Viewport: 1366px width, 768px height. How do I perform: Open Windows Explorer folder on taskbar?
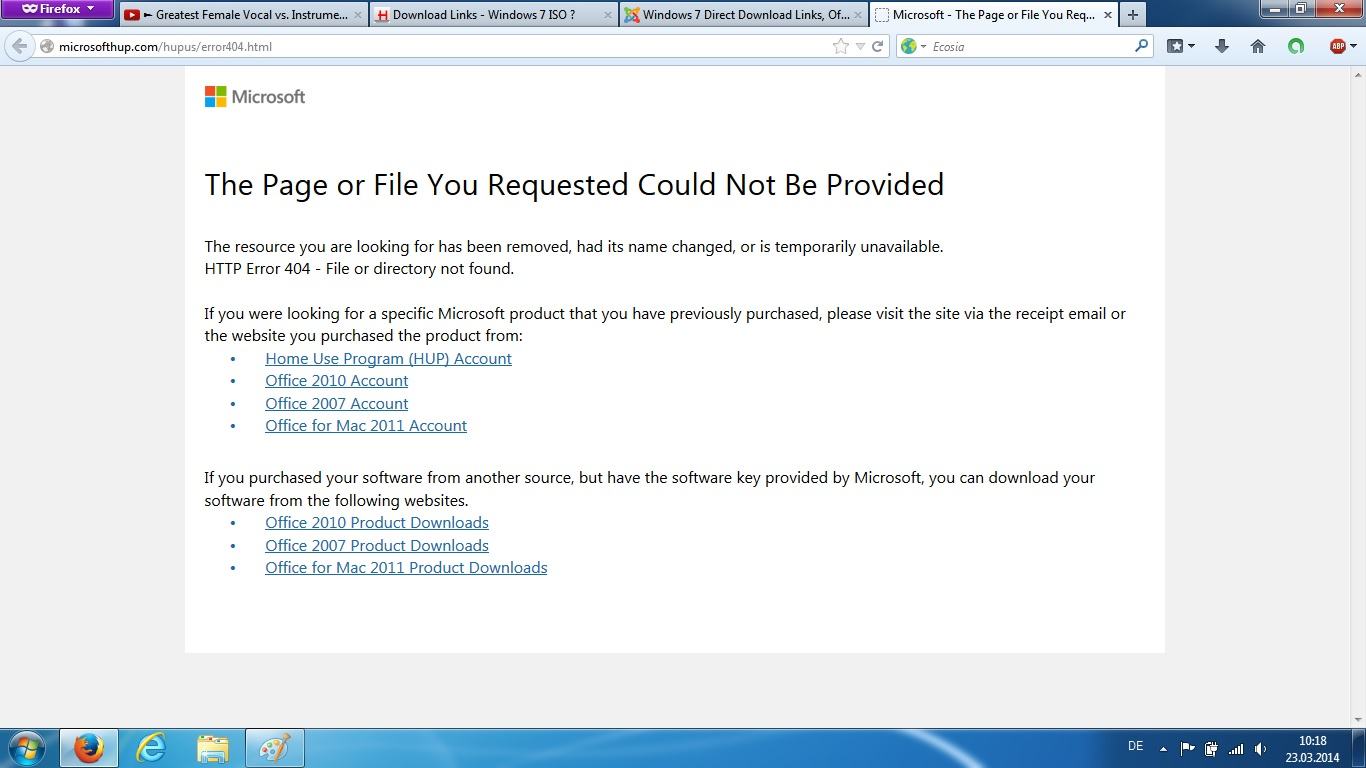(x=213, y=748)
